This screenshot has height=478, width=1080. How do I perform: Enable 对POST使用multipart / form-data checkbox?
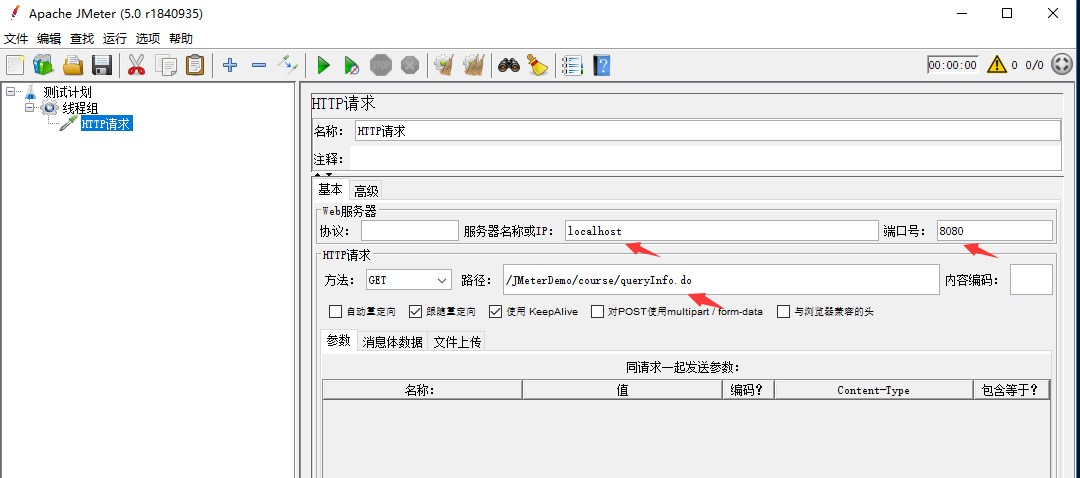pyautogui.click(x=597, y=311)
